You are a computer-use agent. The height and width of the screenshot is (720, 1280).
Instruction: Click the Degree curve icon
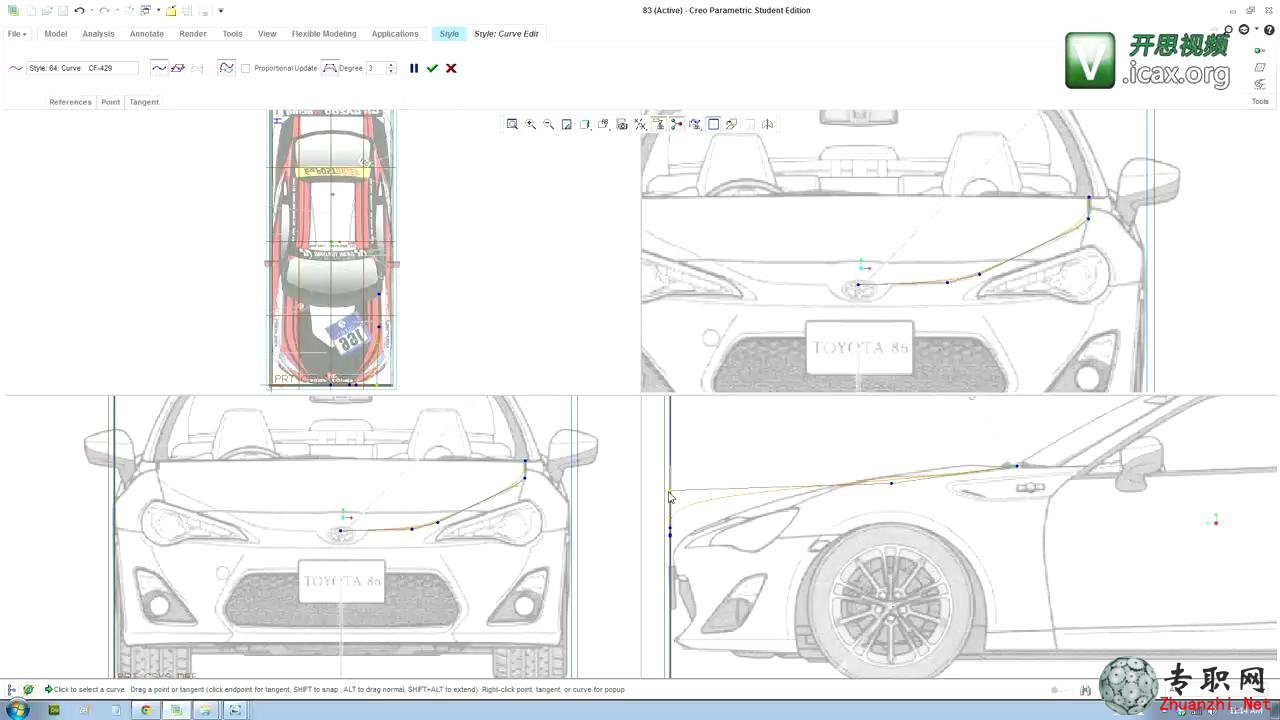click(x=329, y=68)
